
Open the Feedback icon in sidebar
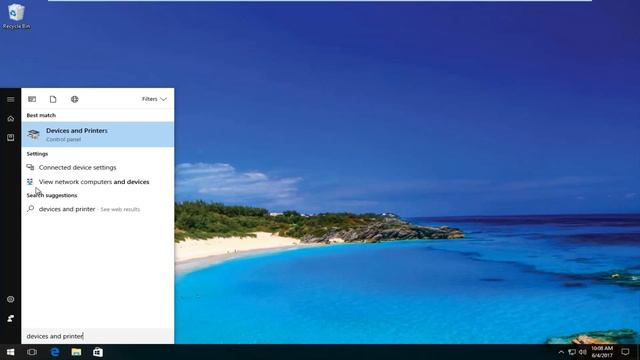[x=11, y=318]
